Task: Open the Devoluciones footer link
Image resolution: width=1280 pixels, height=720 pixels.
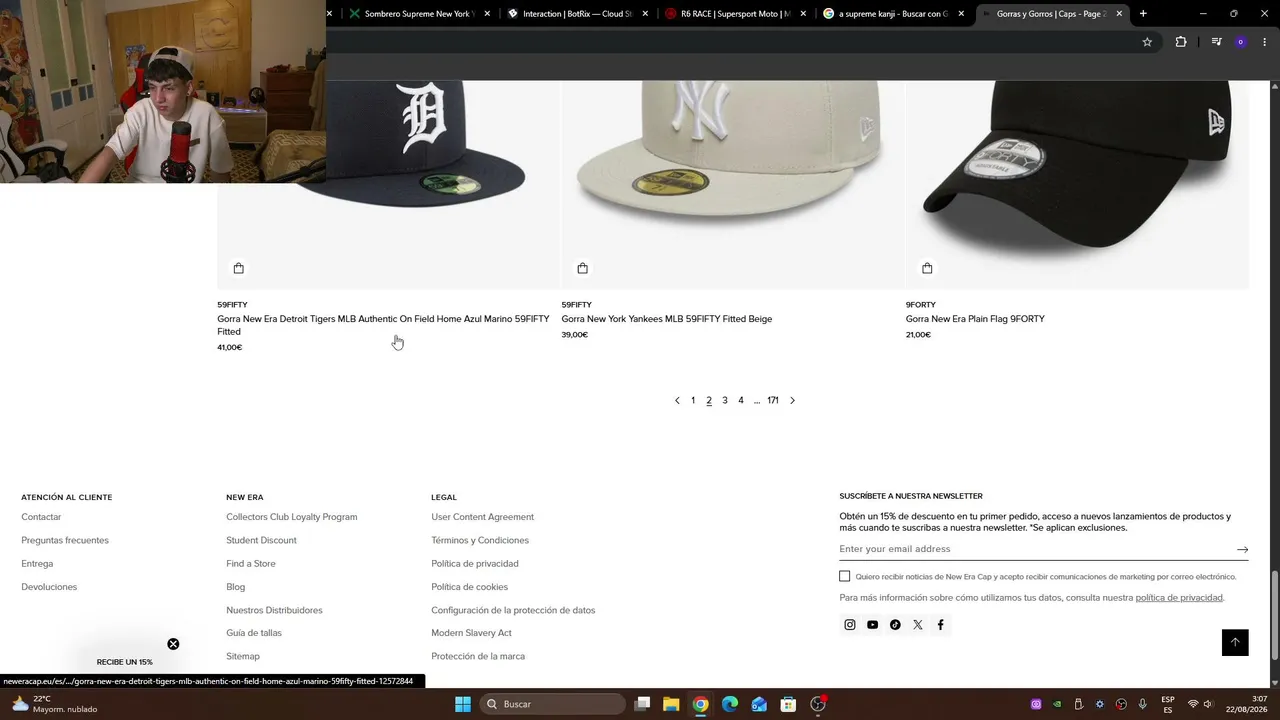Action: (49, 587)
